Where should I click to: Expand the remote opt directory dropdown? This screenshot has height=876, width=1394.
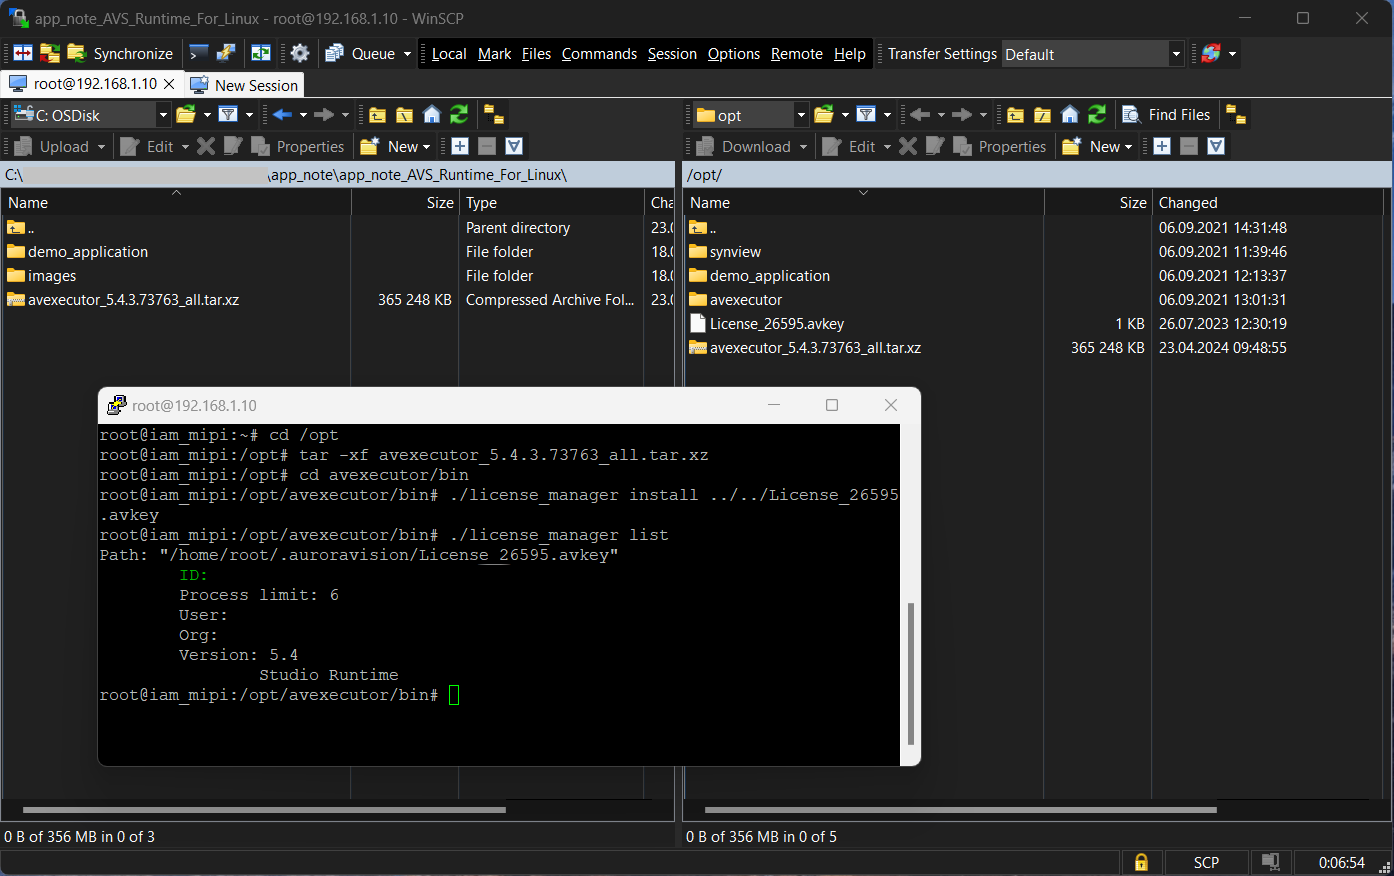tap(801, 115)
